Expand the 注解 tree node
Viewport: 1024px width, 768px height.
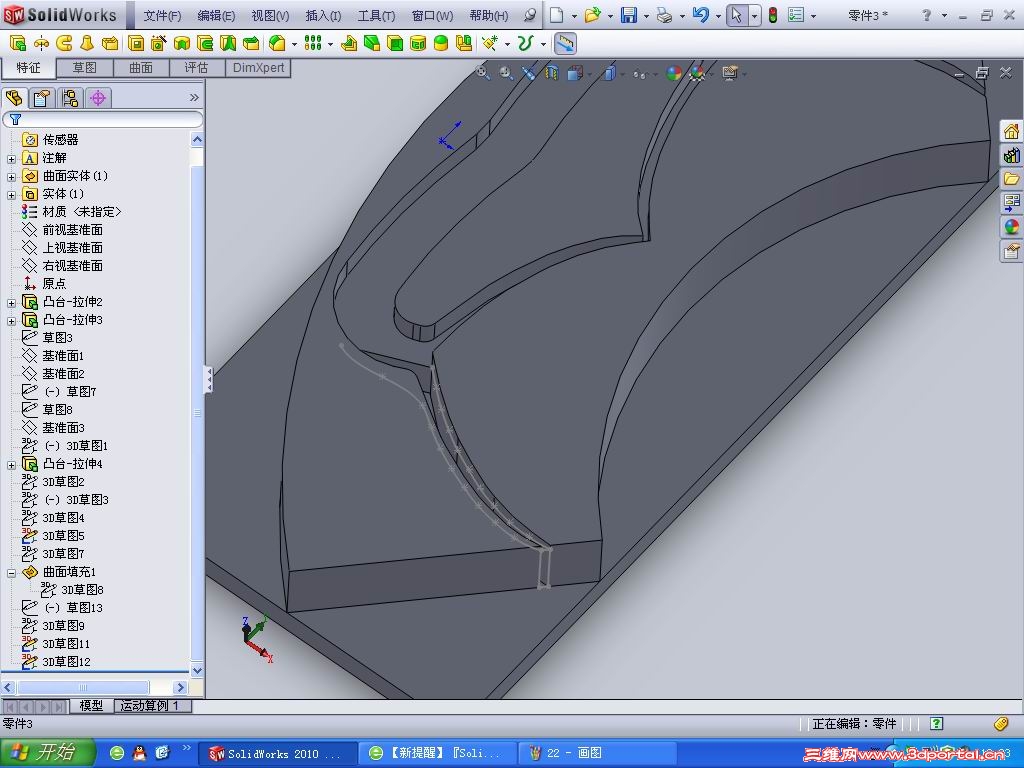11,159
